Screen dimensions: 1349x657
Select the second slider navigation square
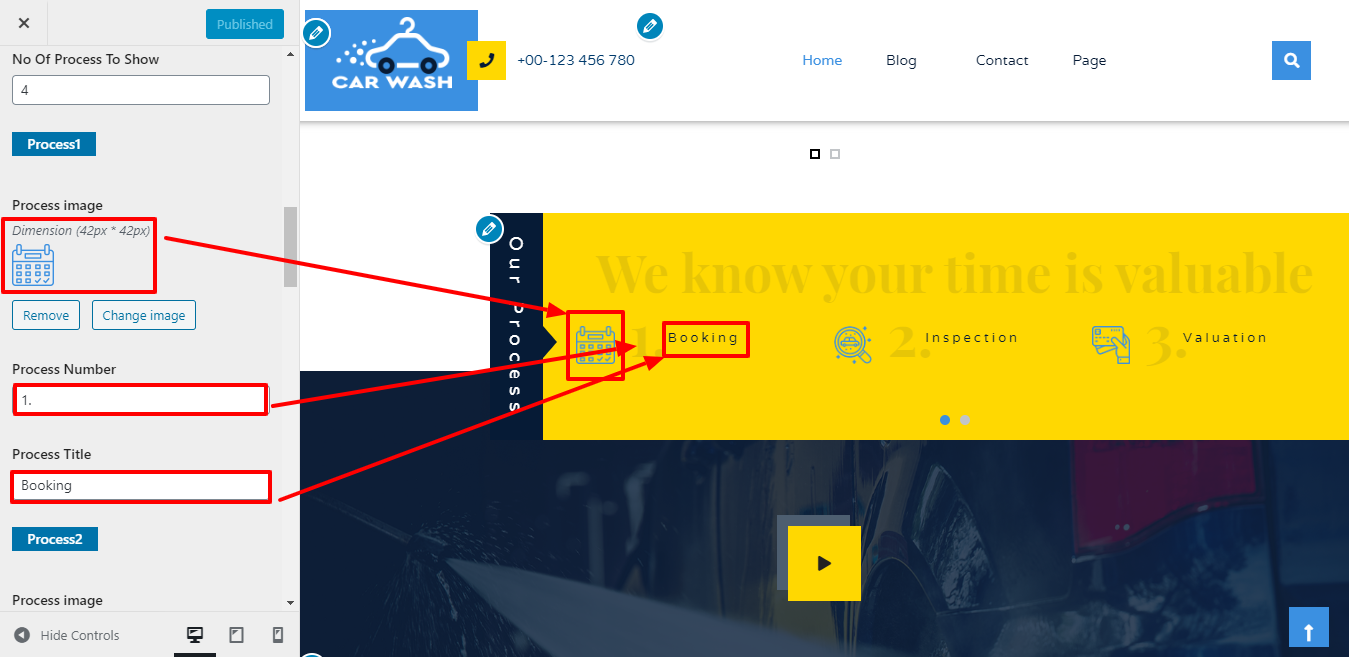pyautogui.click(x=834, y=153)
